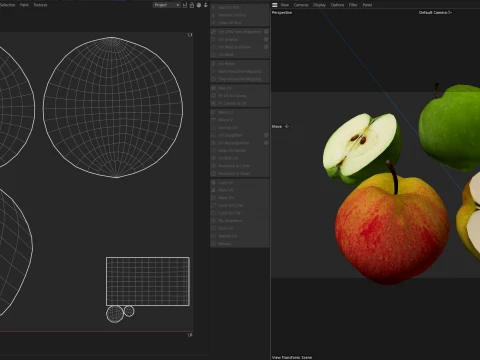Screen dimensions: 480x360
Task: Open the Textures menu
Action: pos(40,5)
